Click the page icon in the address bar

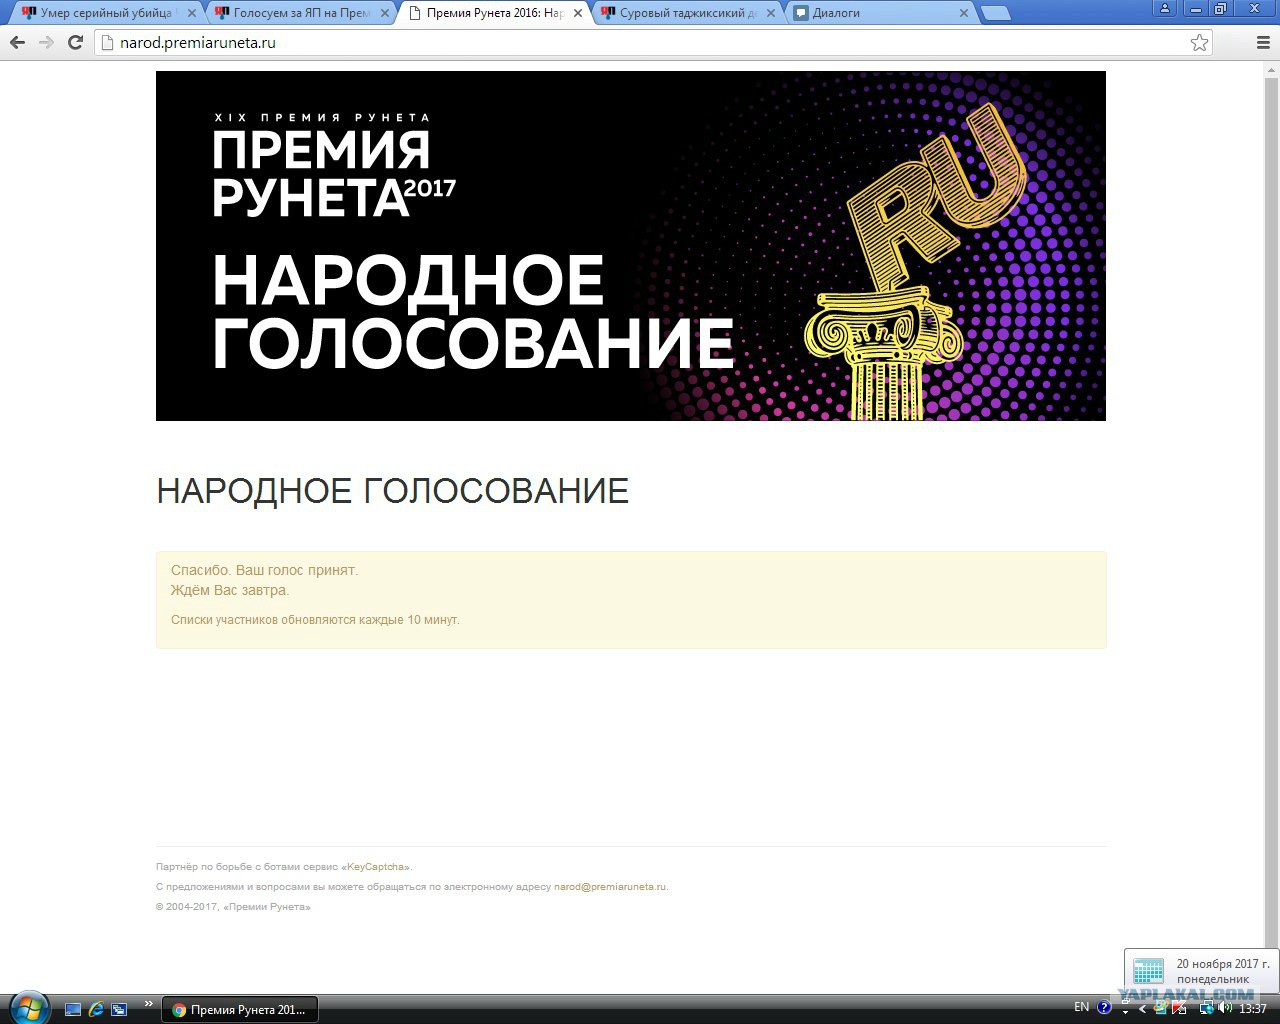(109, 43)
